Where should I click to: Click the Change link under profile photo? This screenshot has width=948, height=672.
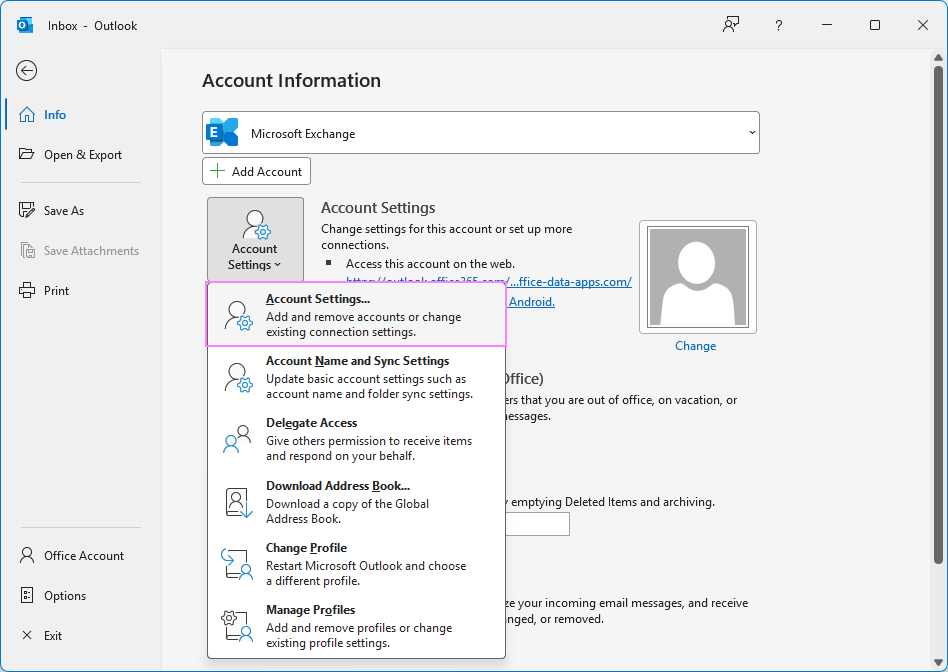point(695,345)
